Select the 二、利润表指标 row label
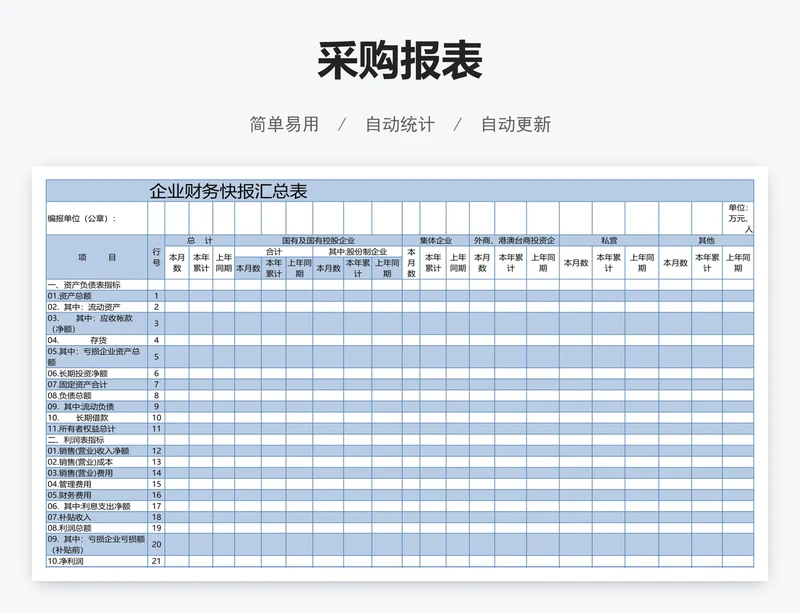This screenshot has width=800, height=613. 97,439
